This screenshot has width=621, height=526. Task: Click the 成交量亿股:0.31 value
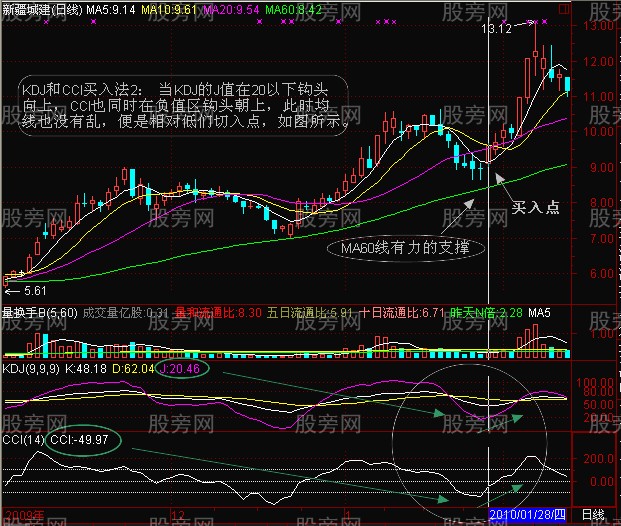[126, 313]
